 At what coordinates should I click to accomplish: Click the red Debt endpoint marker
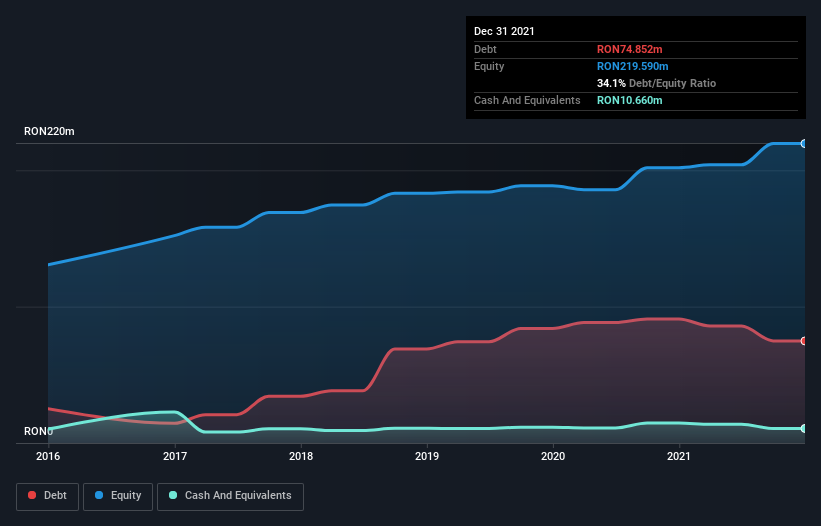click(x=804, y=341)
